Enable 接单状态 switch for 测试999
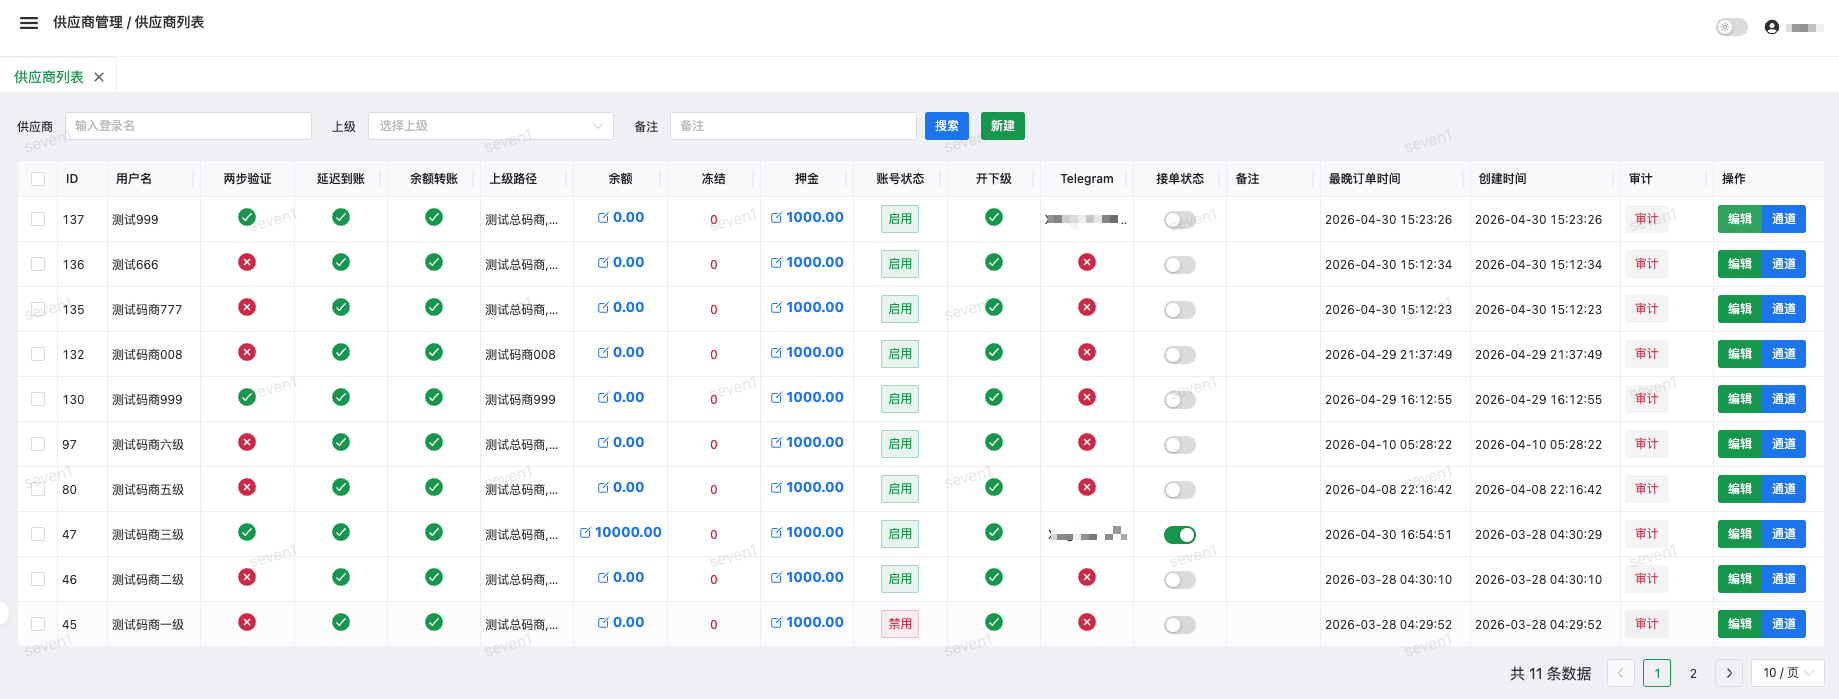 [1180, 220]
